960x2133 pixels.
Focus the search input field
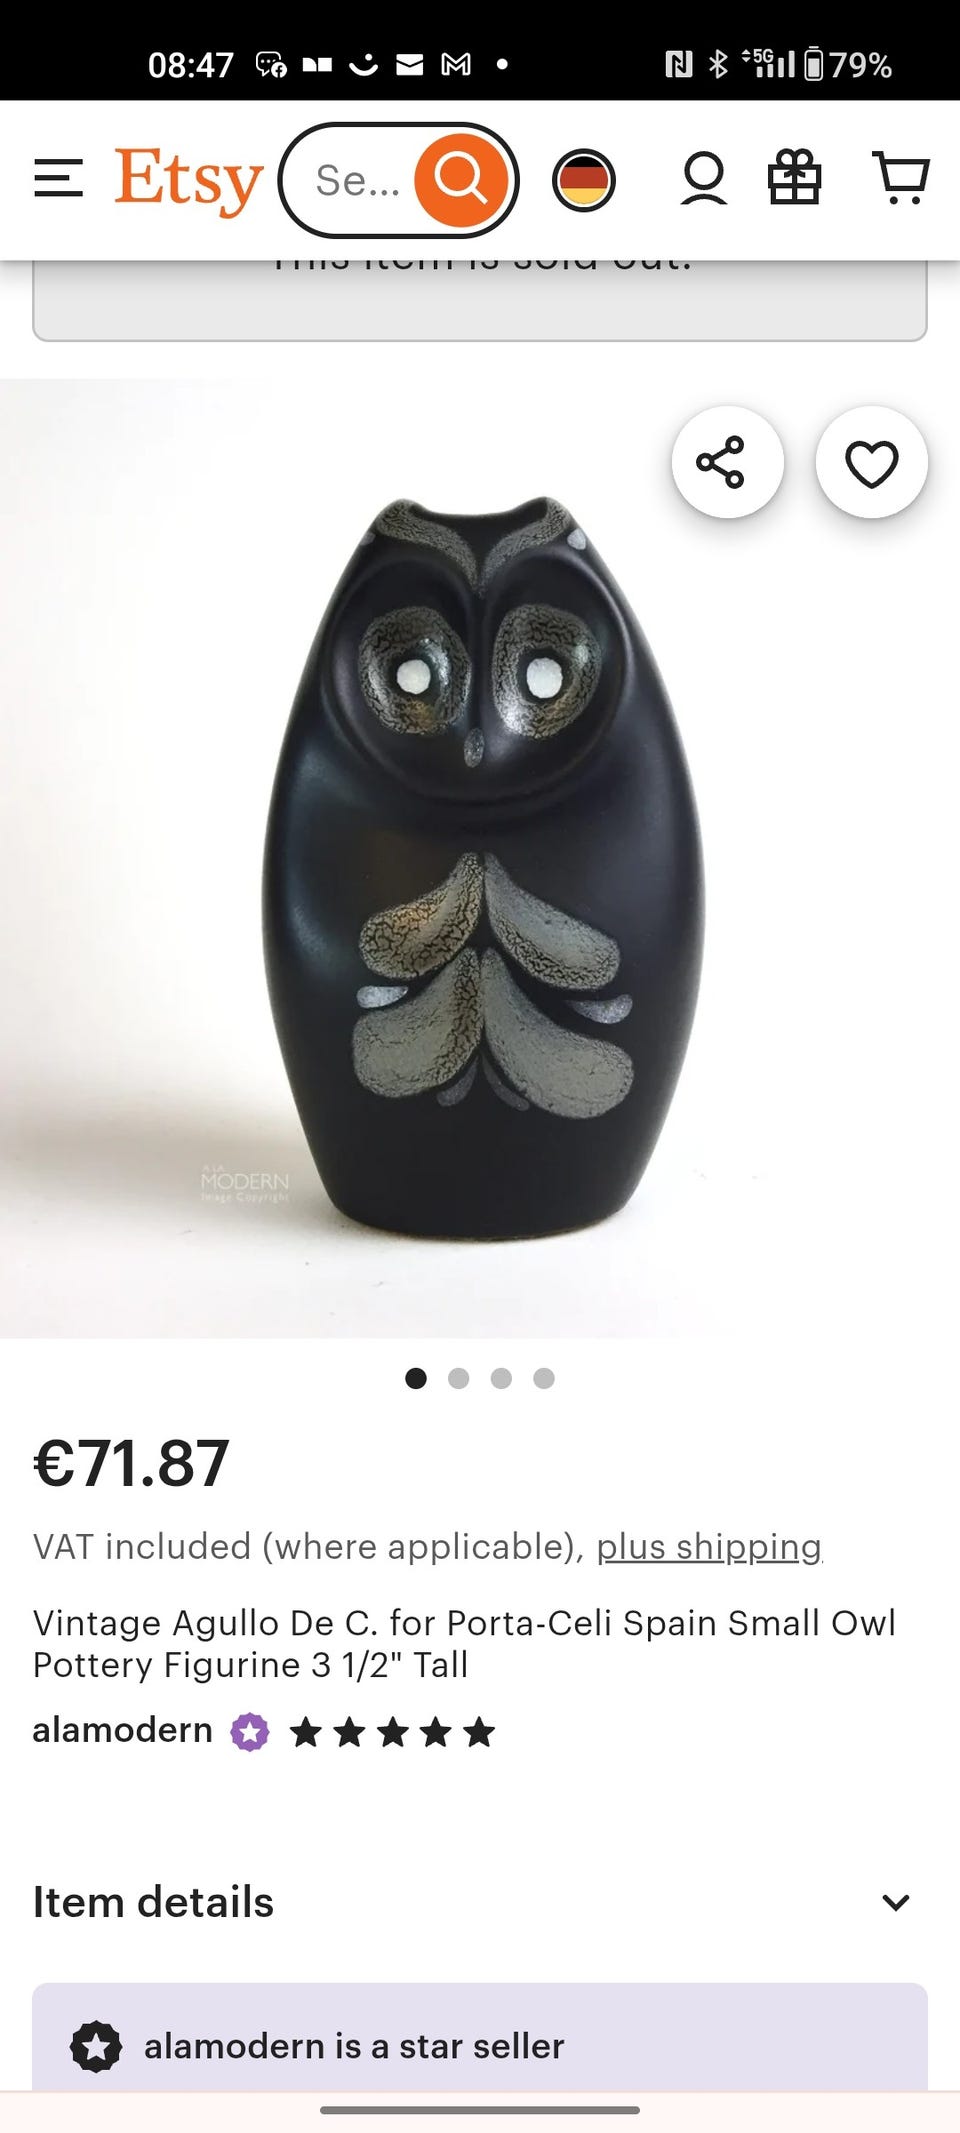pos(356,181)
